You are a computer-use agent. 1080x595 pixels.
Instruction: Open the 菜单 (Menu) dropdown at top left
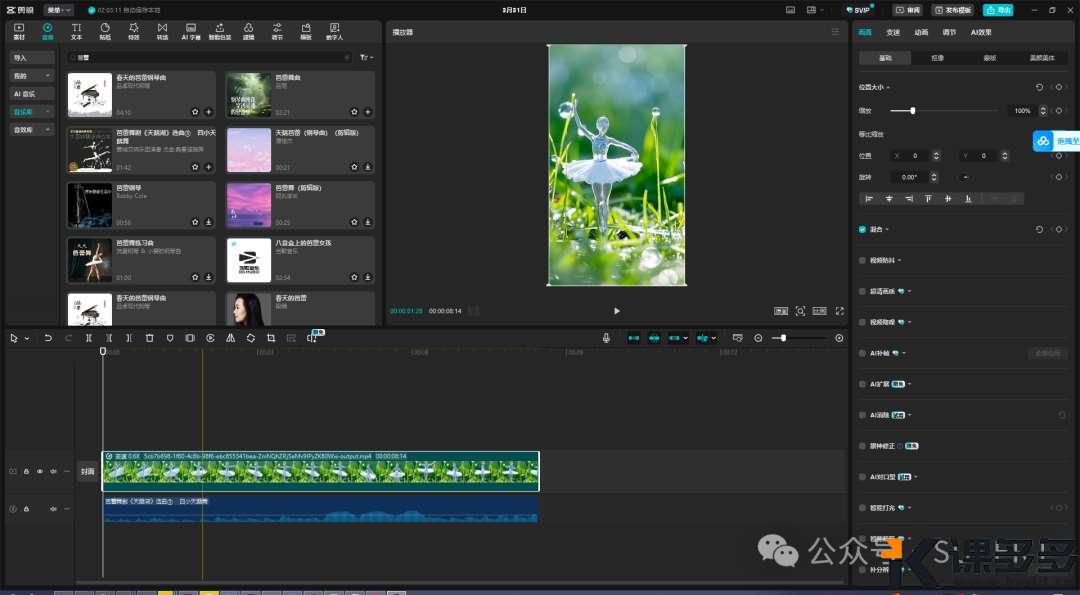[59, 10]
